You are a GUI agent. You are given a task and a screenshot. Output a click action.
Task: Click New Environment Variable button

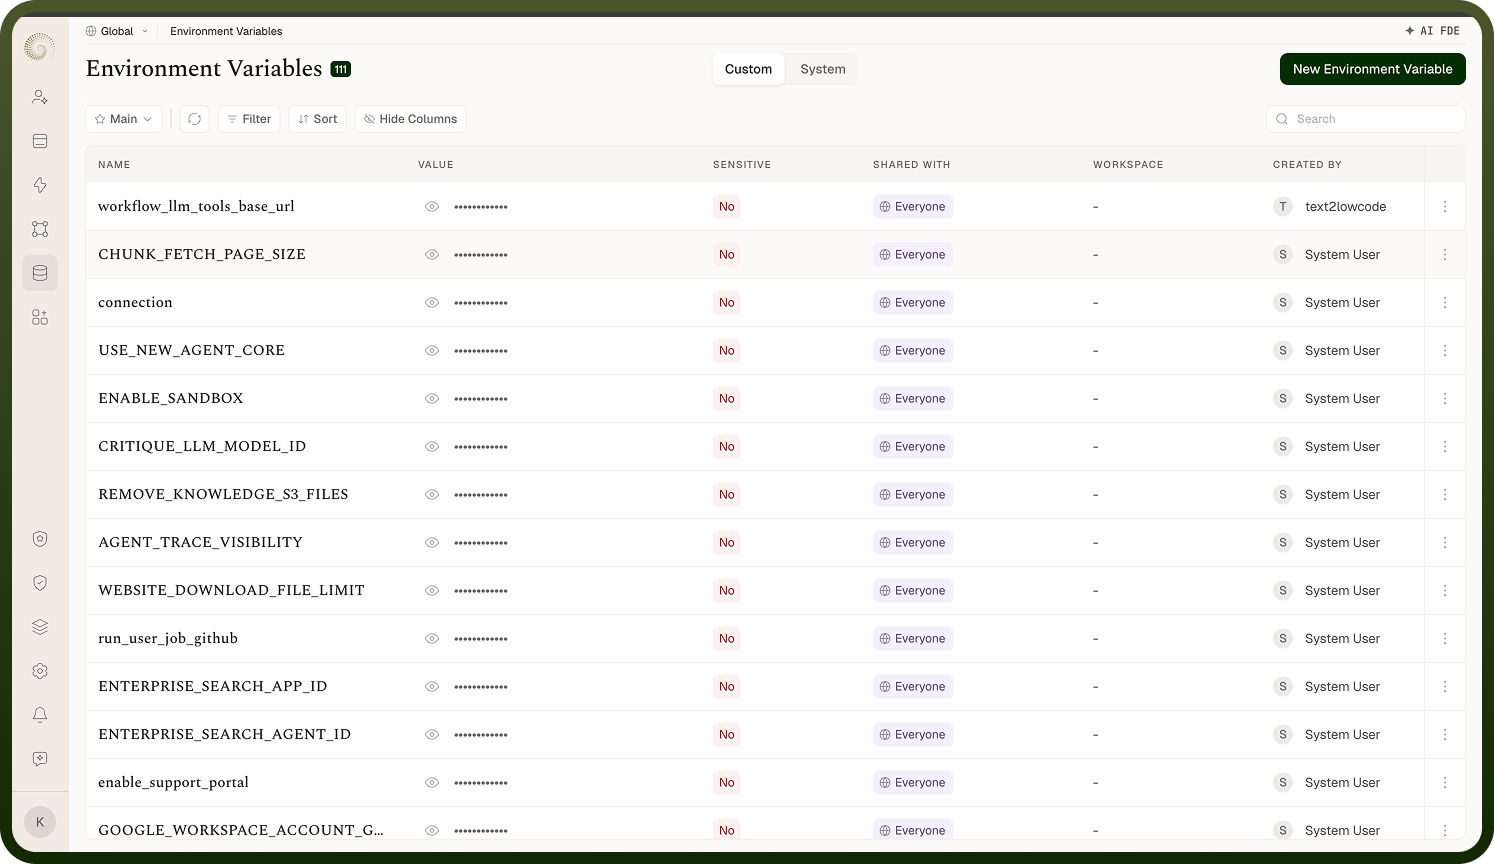(1373, 69)
